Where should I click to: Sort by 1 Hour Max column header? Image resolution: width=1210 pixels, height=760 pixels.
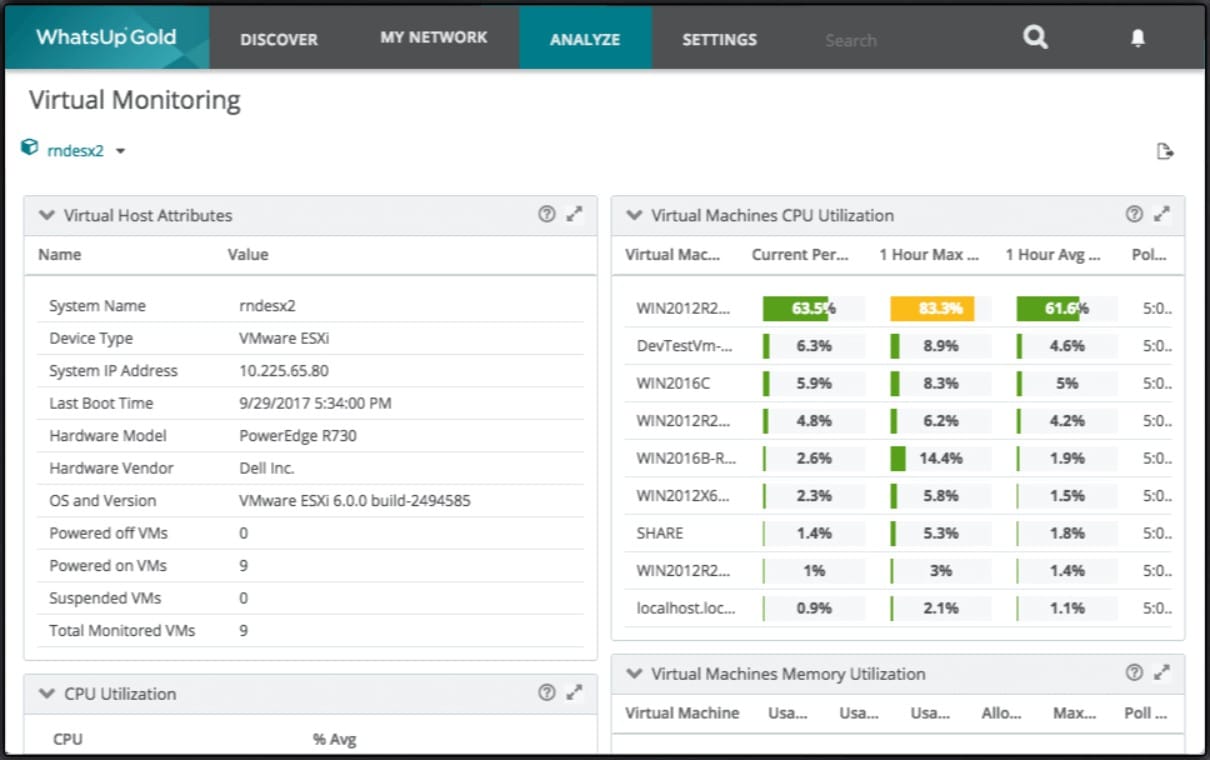929,254
